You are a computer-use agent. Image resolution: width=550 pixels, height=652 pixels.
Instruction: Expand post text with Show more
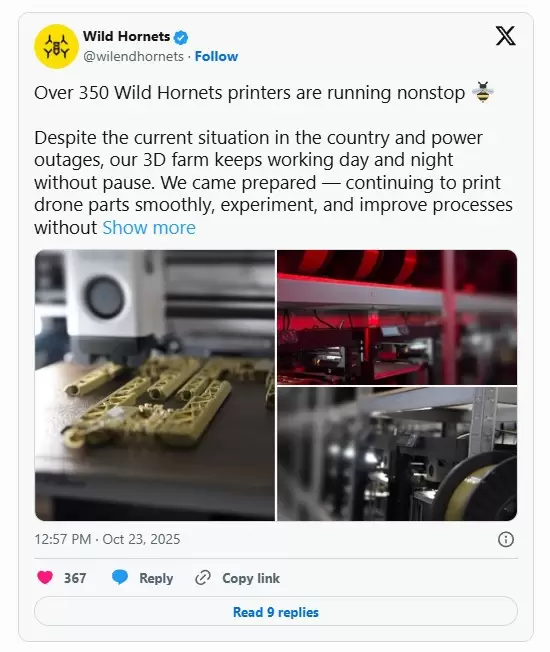(149, 227)
